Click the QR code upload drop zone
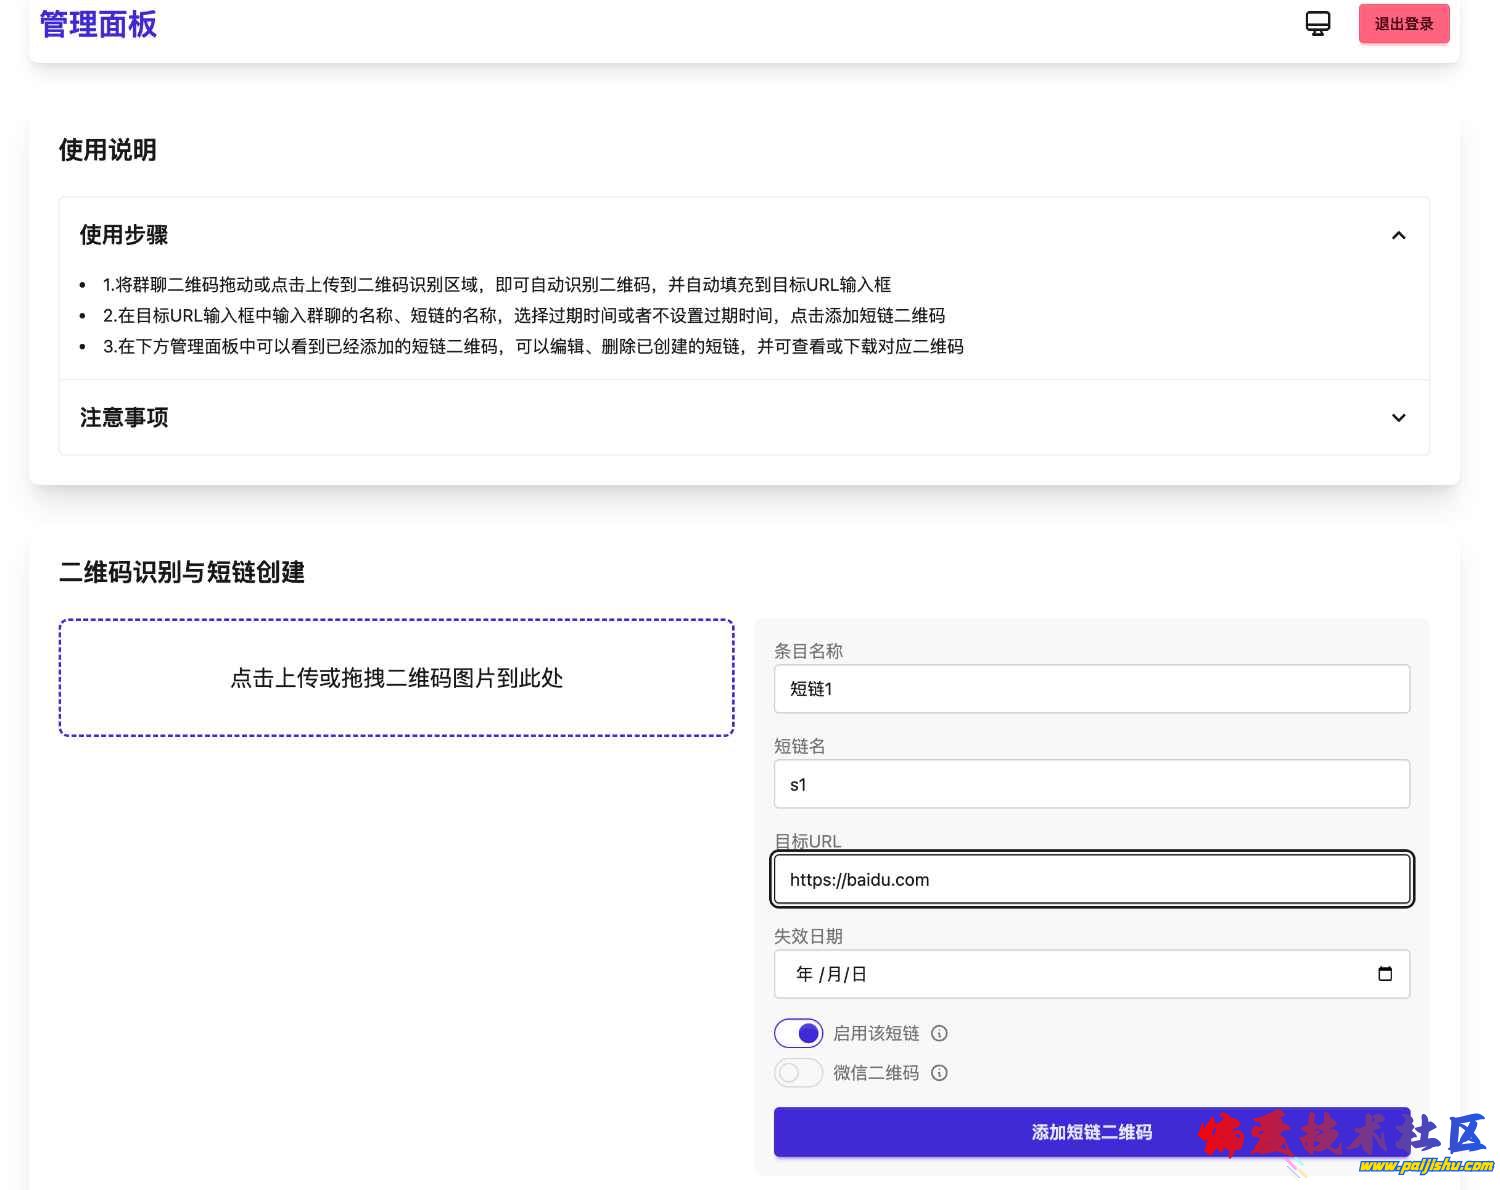The image size is (1500, 1190). click(397, 678)
